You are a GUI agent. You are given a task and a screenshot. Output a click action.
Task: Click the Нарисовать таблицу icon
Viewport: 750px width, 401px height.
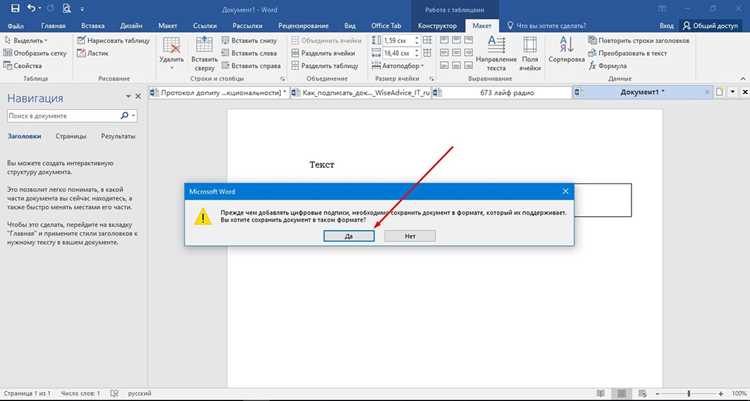(81, 40)
